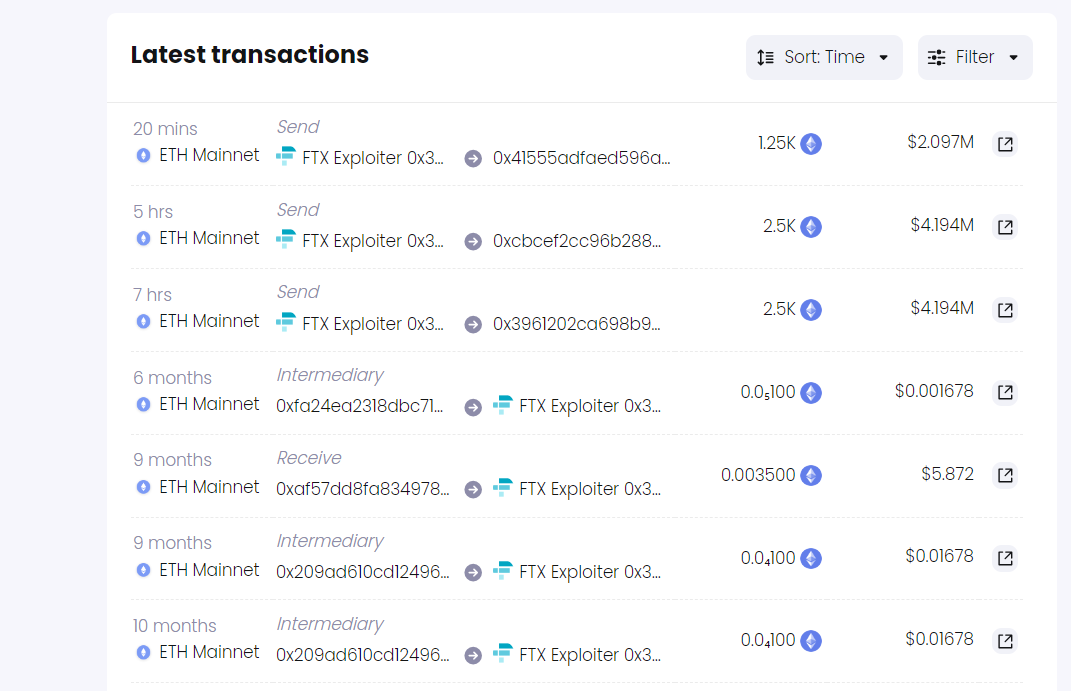Click ETH Mainnet label in 10 months row
The image size is (1071, 691).
(209, 652)
